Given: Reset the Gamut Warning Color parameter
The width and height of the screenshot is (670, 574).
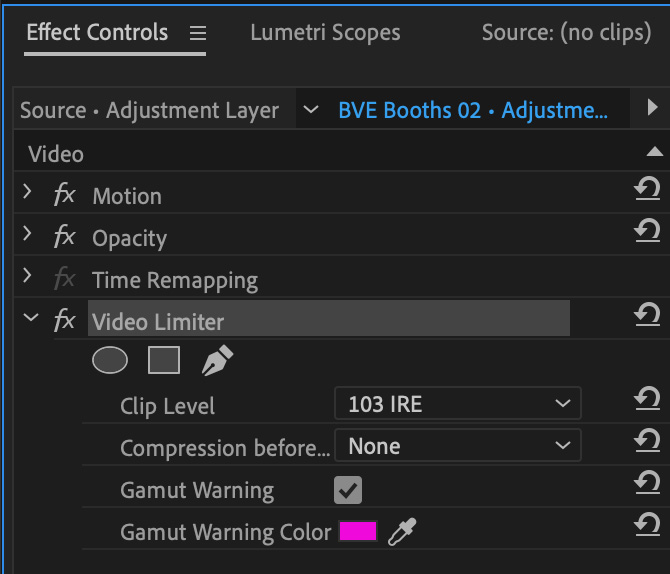Looking at the screenshot, I should [647, 524].
